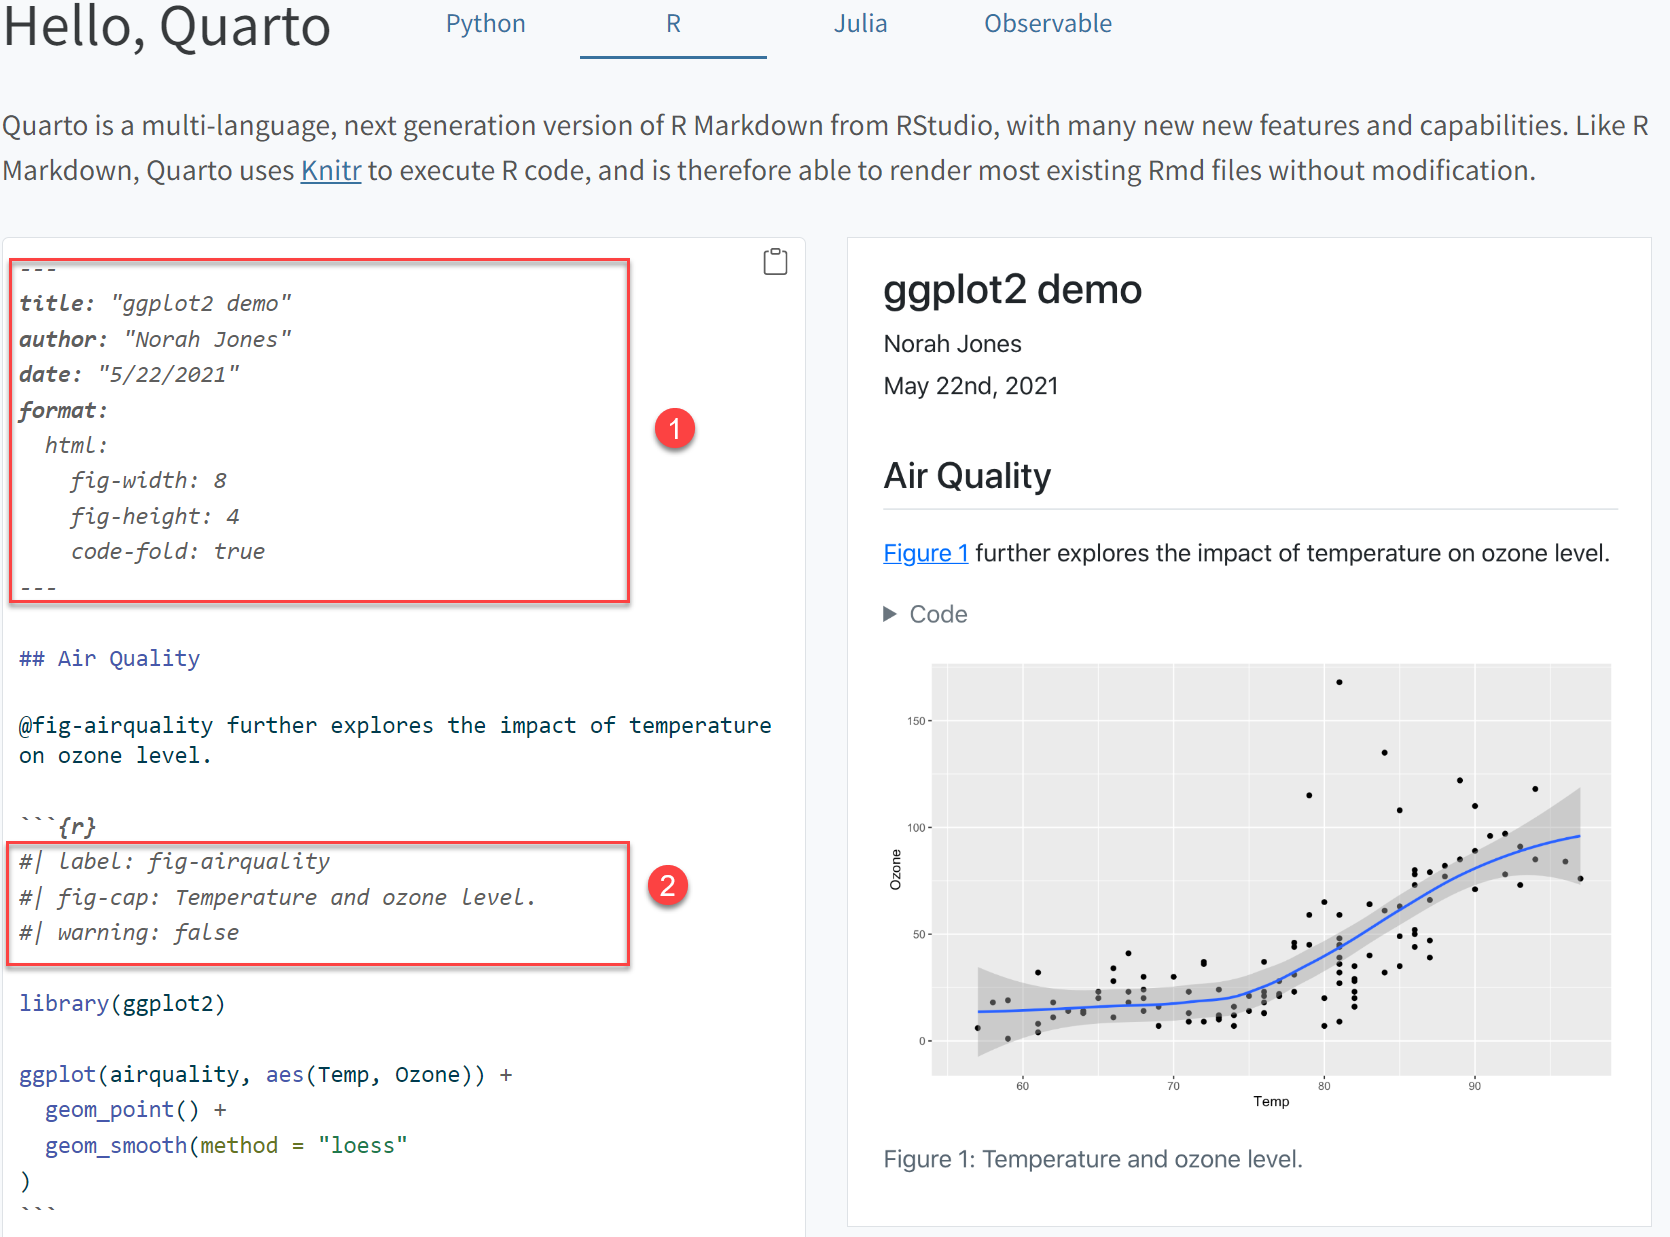The height and width of the screenshot is (1237, 1670).
Task: Click the "## Air Quality" markdown line
Action: [x=110, y=659]
